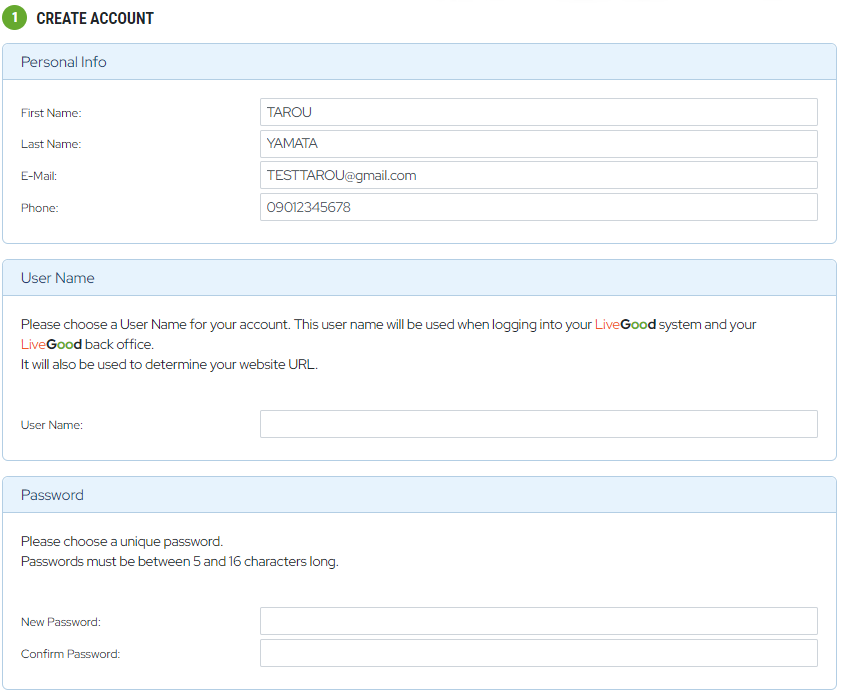Focus the First Name field containing TAROU
Screen dimensions: 846x696
click(538, 112)
